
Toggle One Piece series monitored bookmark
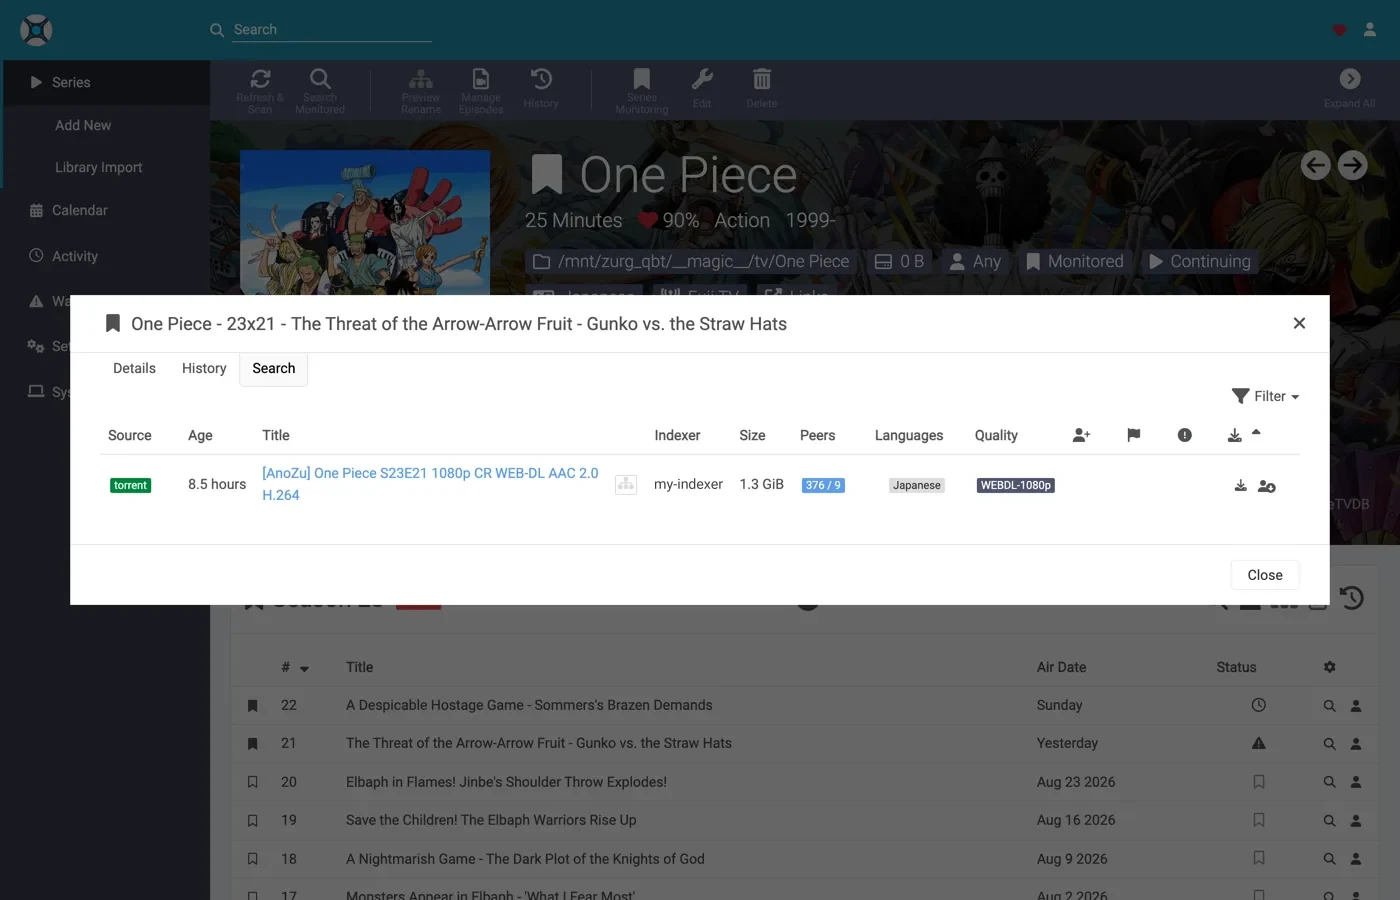(546, 175)
